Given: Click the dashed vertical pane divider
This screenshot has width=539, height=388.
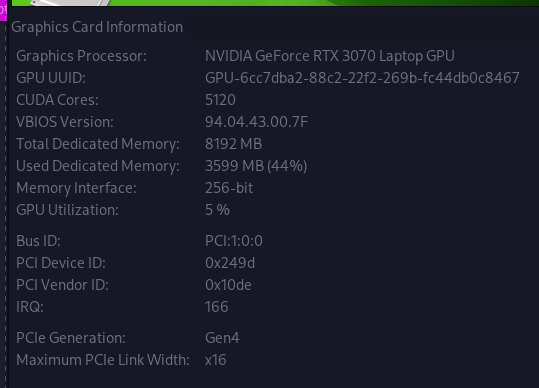Looking at the screenshot, I should point(6,204).
